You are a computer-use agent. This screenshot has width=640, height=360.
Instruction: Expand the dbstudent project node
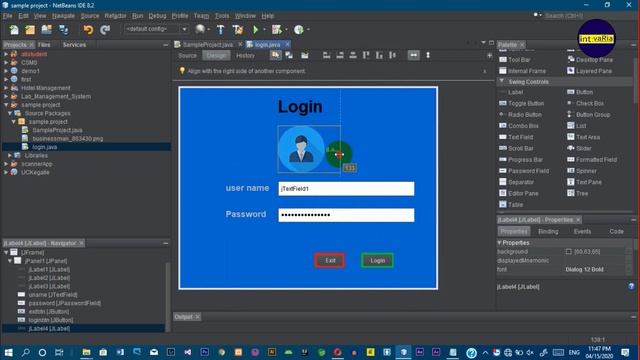click(6, 54)
